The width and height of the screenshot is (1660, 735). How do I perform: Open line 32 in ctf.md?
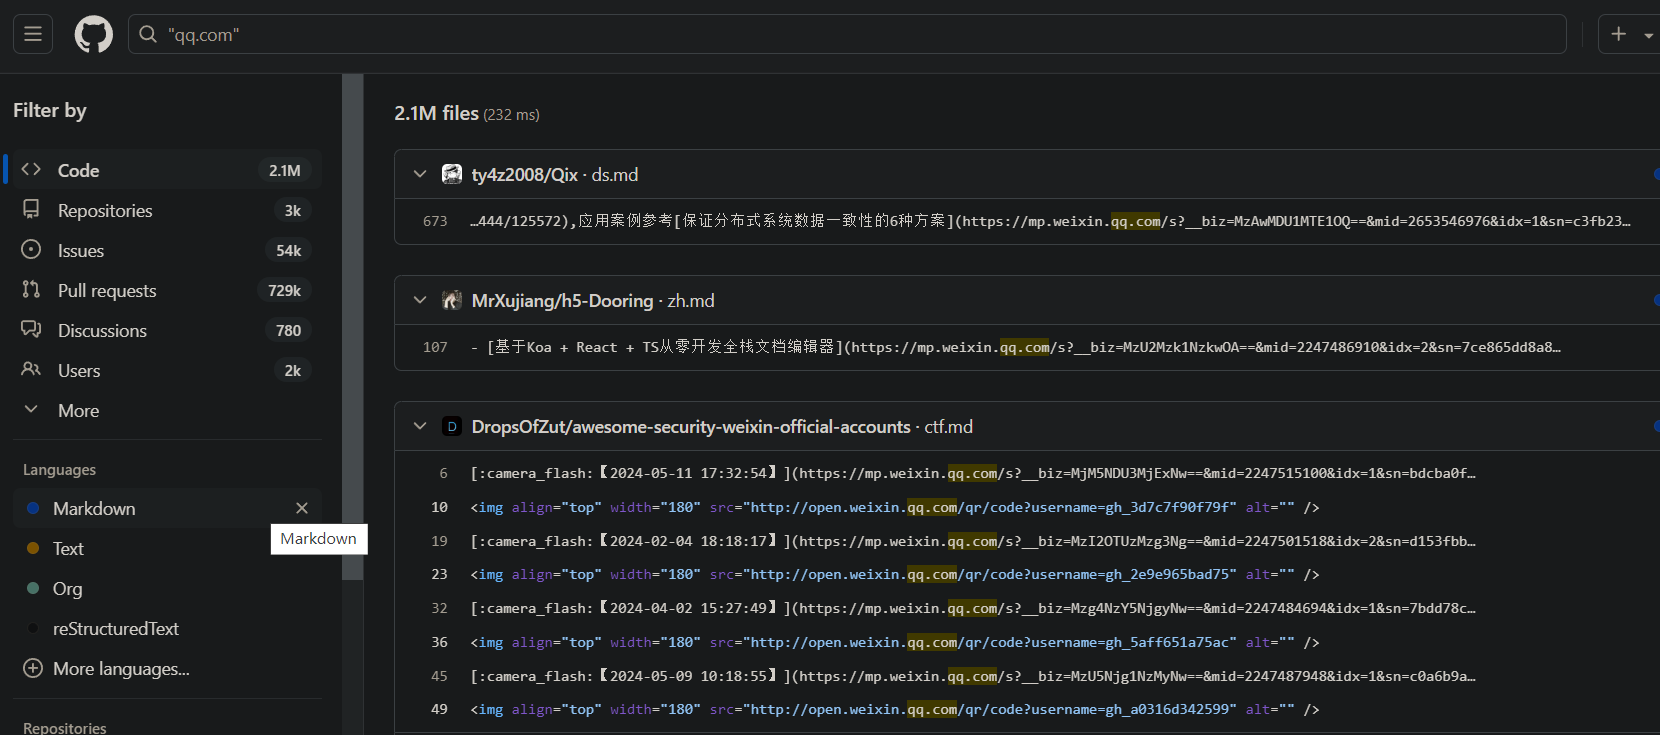[x=439, y=608]
